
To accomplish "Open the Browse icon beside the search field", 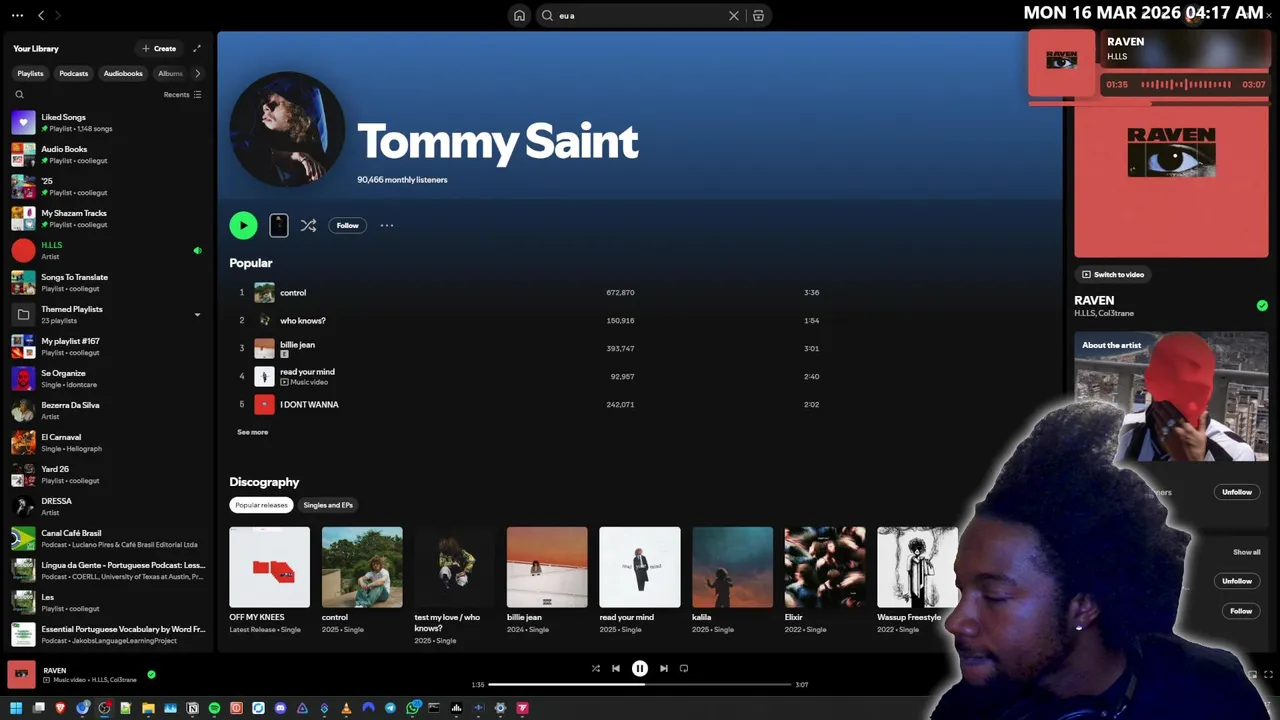I will 758,16.
